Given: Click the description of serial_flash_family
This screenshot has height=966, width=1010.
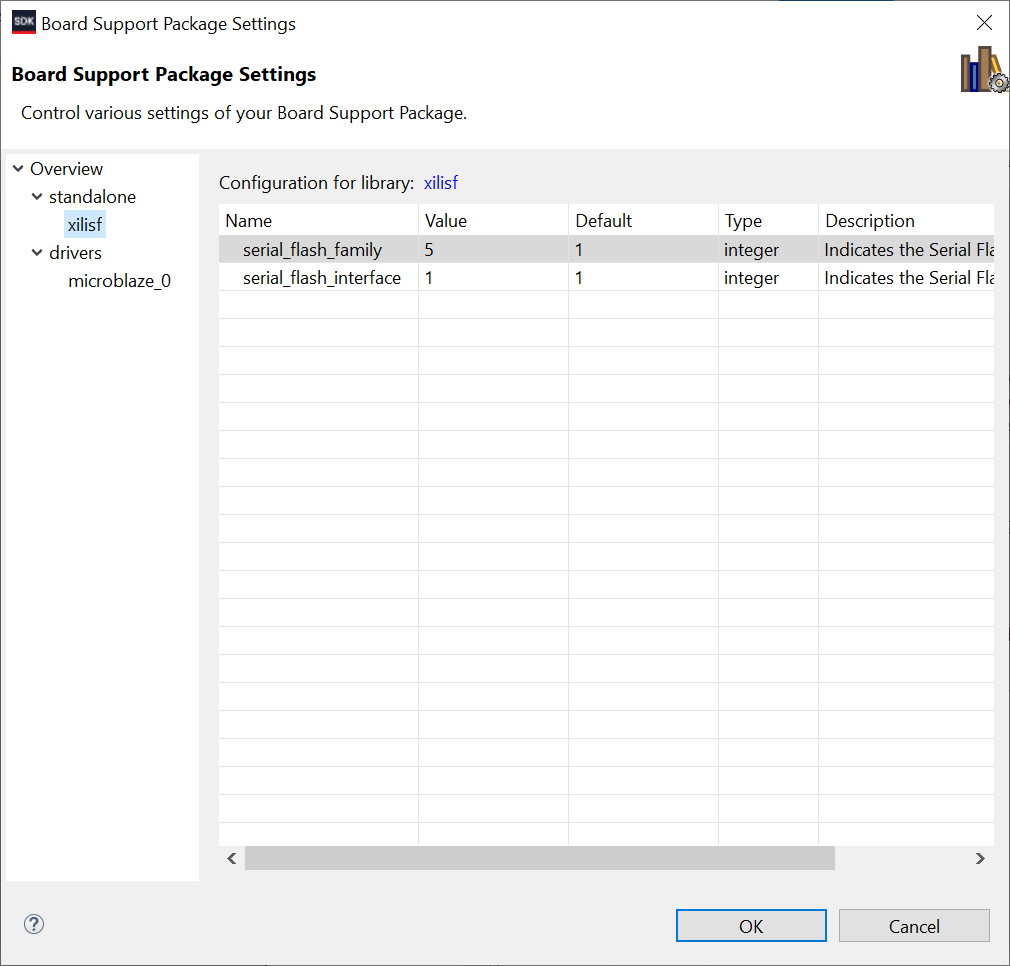Looking at the screenshot, I should (x=906, y=249).
